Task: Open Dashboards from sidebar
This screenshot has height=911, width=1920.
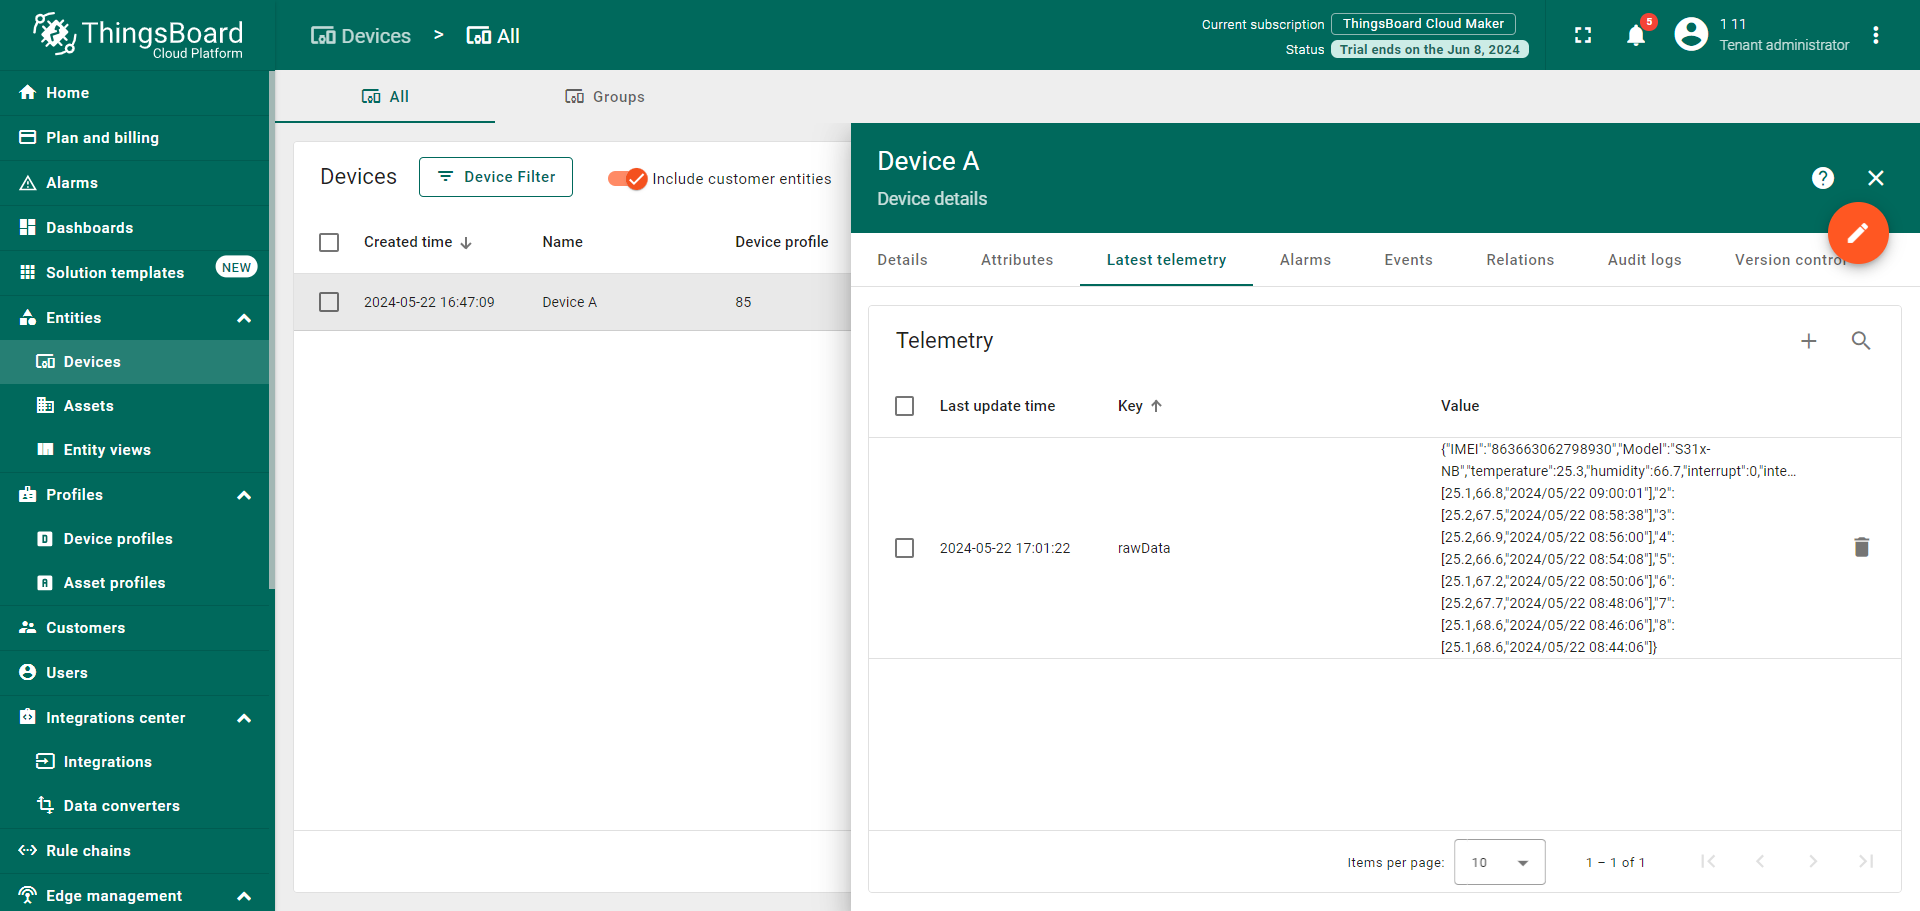Action: point(135,228)
